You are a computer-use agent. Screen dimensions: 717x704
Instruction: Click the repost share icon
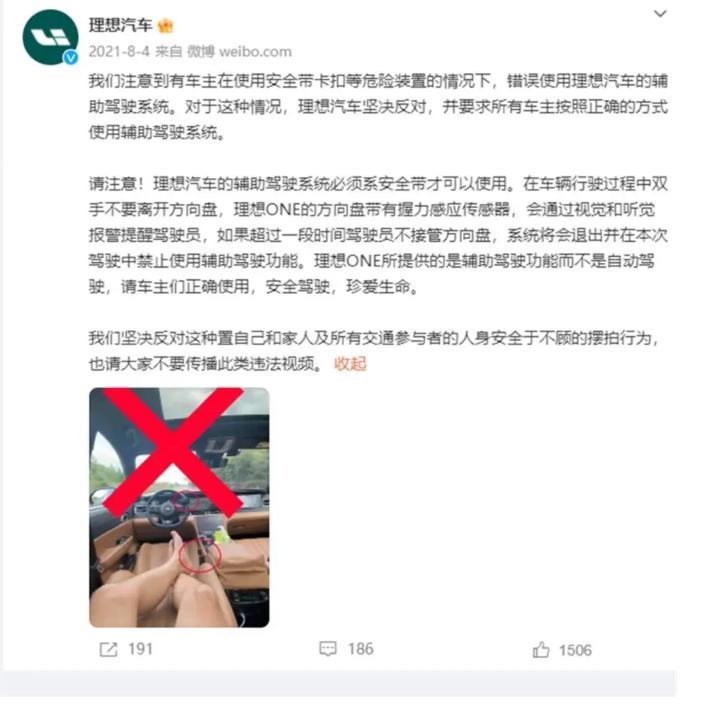click(108, 650)
